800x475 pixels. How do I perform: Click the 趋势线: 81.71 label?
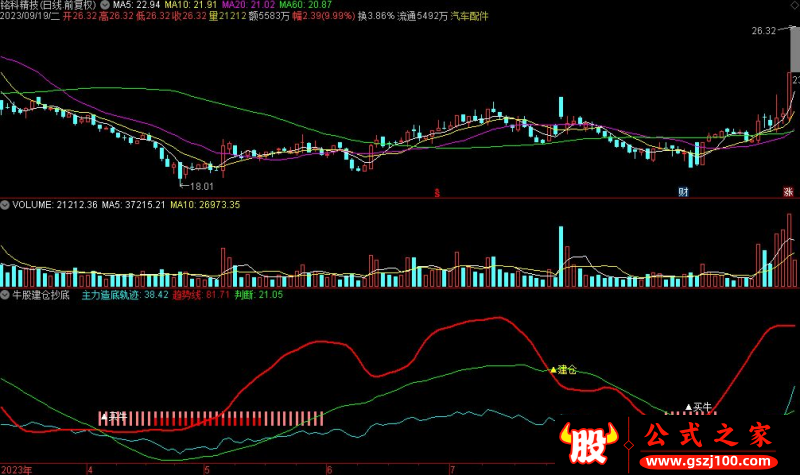coord(201,295)
